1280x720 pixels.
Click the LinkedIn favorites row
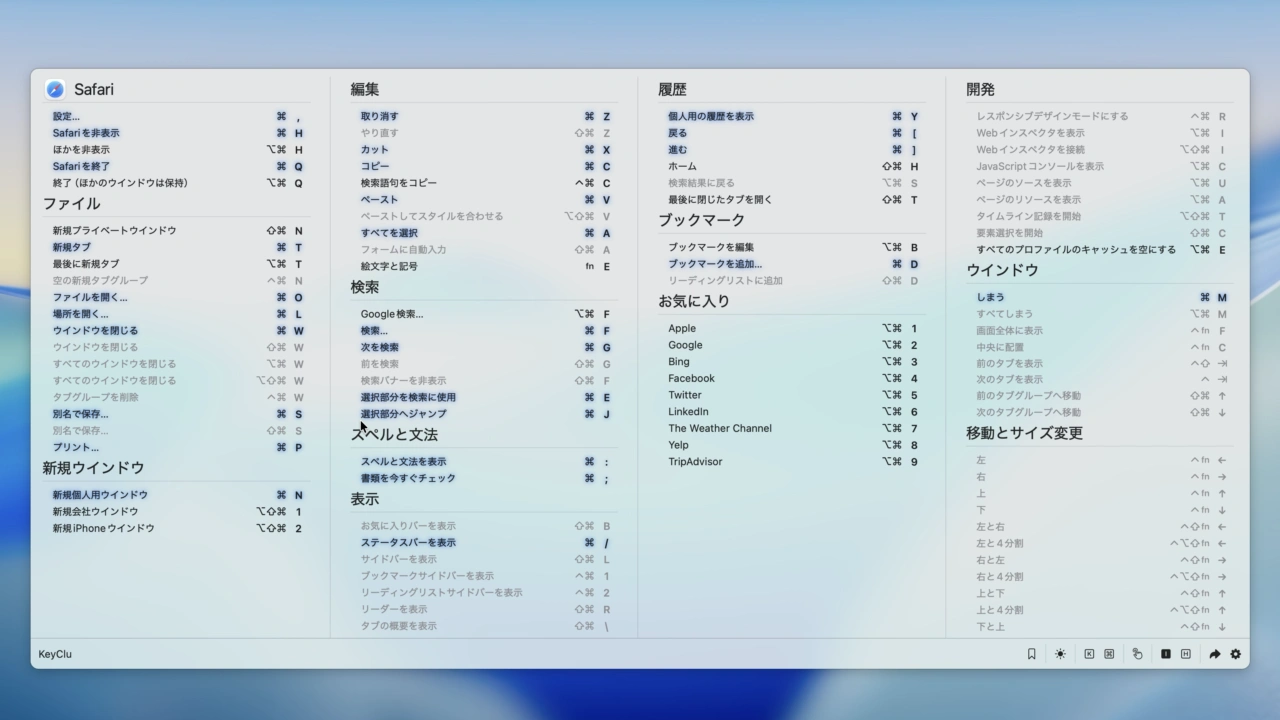794,411
